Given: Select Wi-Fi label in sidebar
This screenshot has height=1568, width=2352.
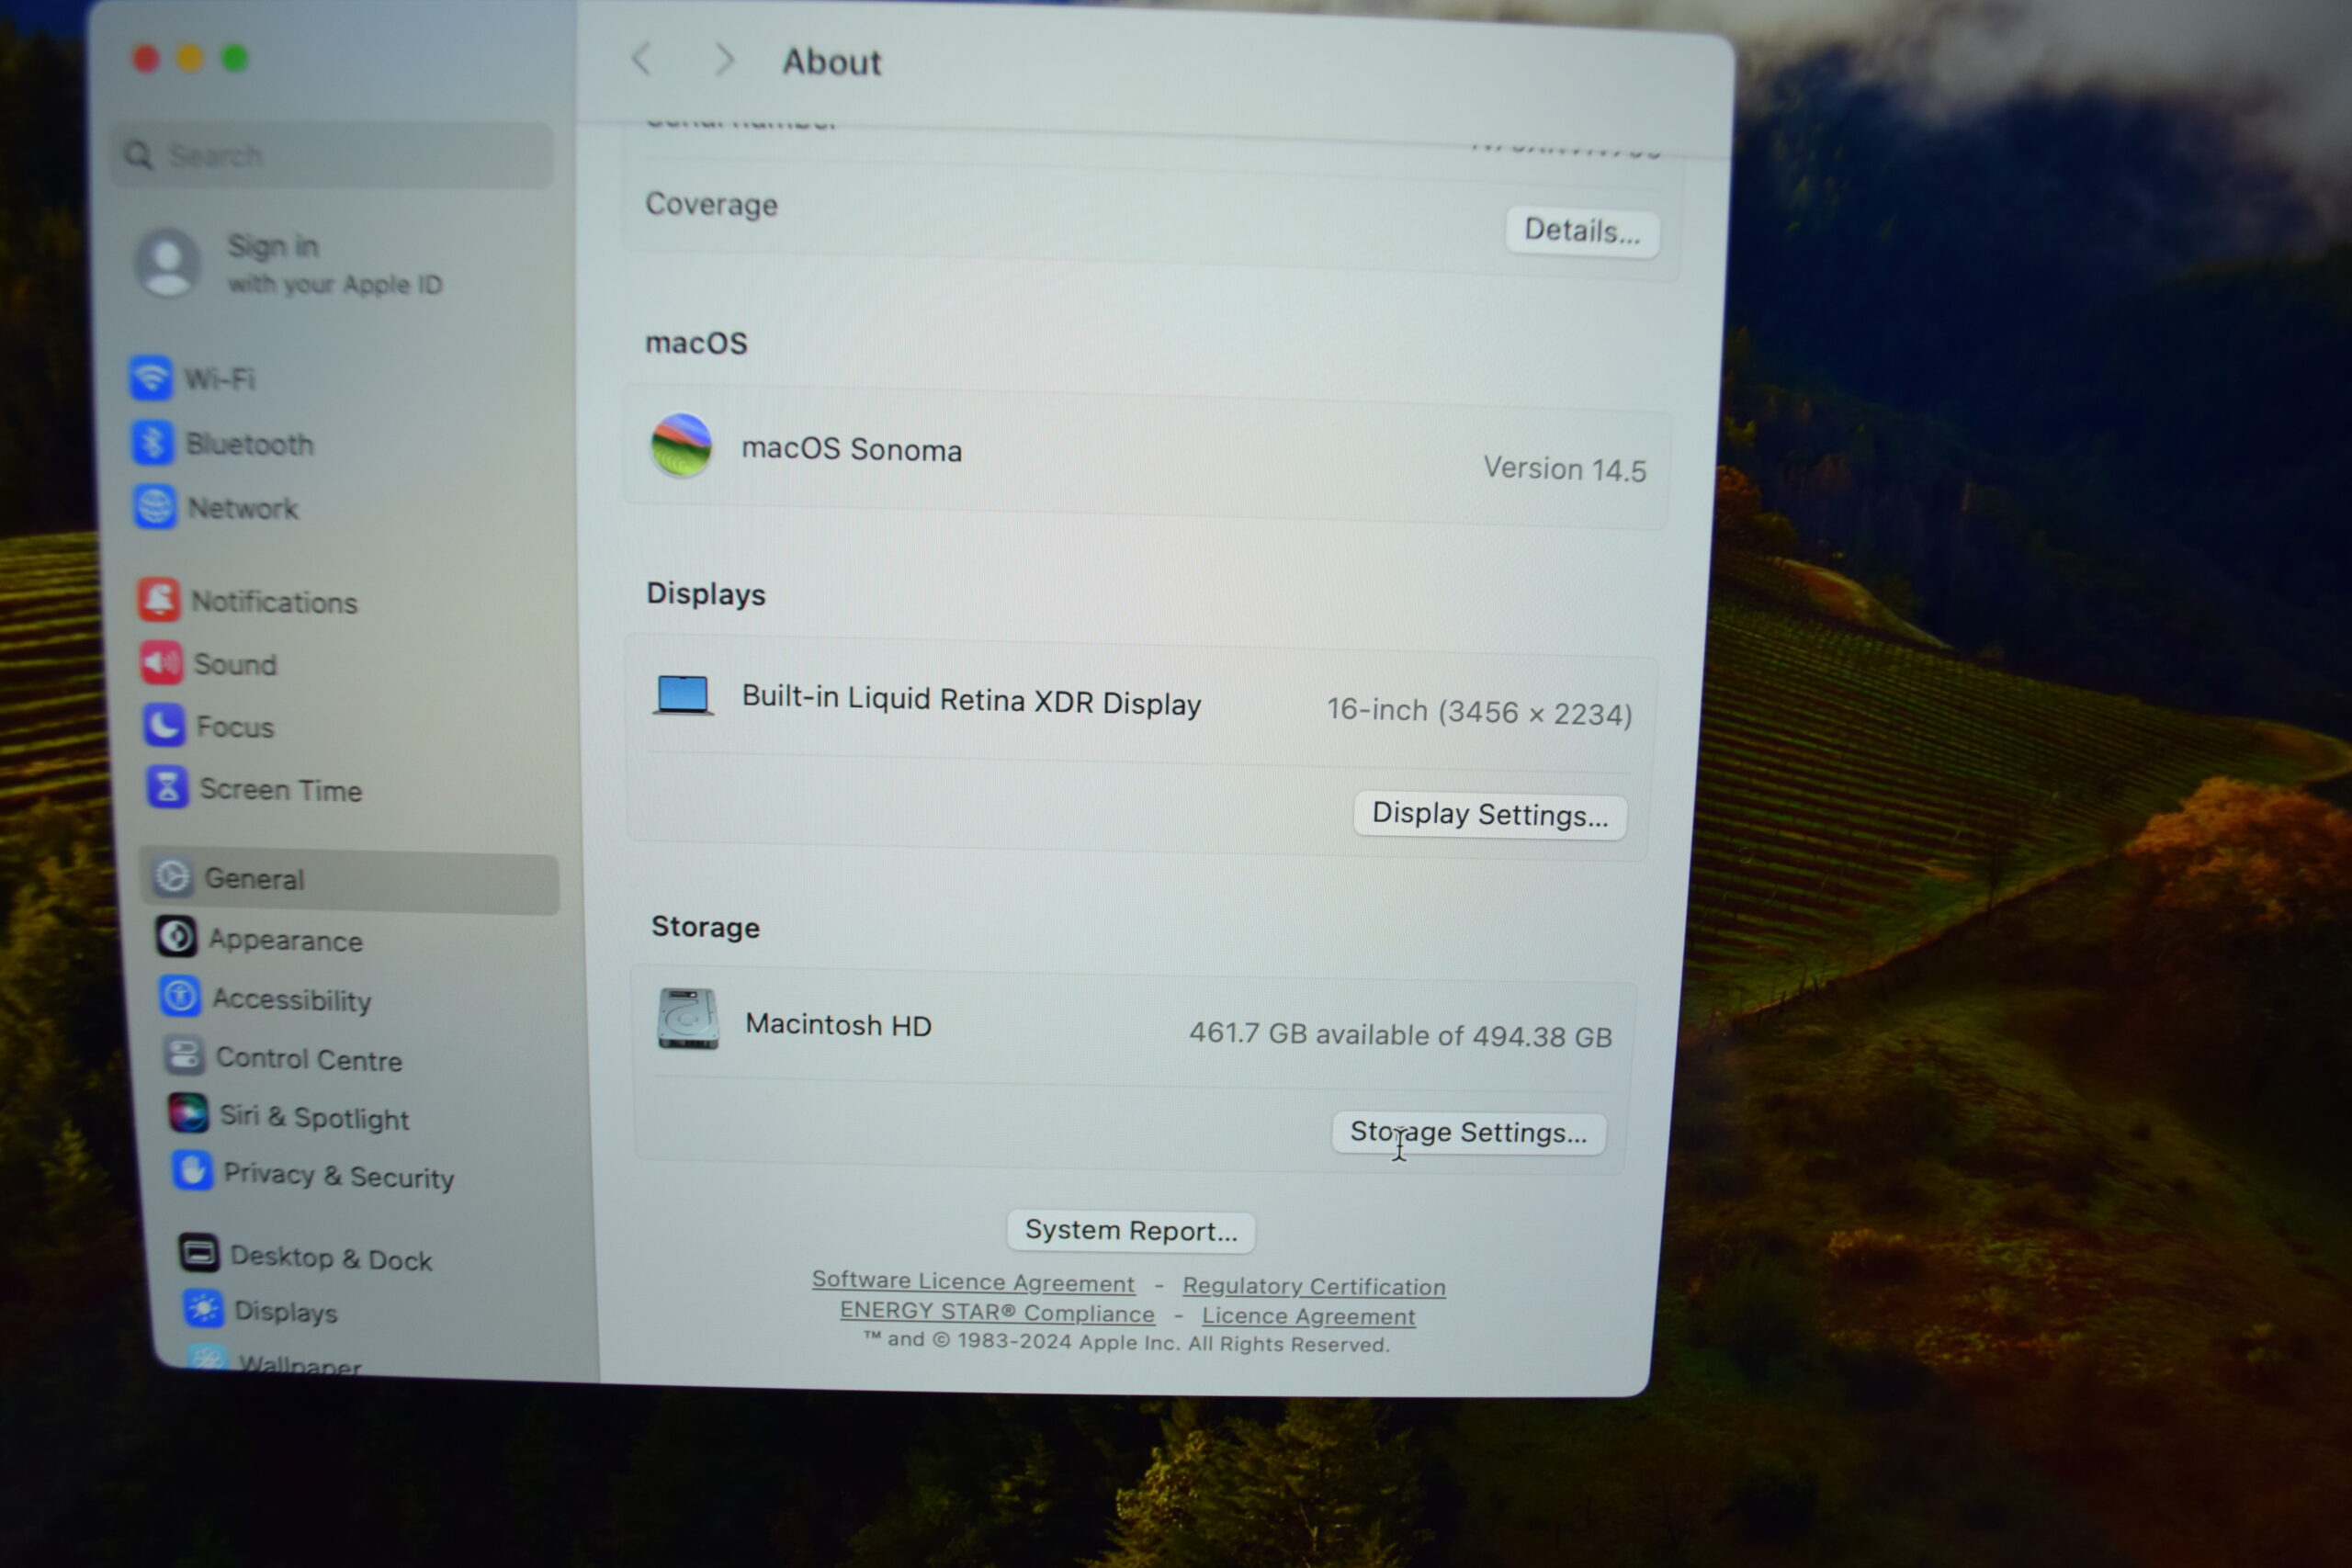Looking at the screenshot, I should coord(220,379).
